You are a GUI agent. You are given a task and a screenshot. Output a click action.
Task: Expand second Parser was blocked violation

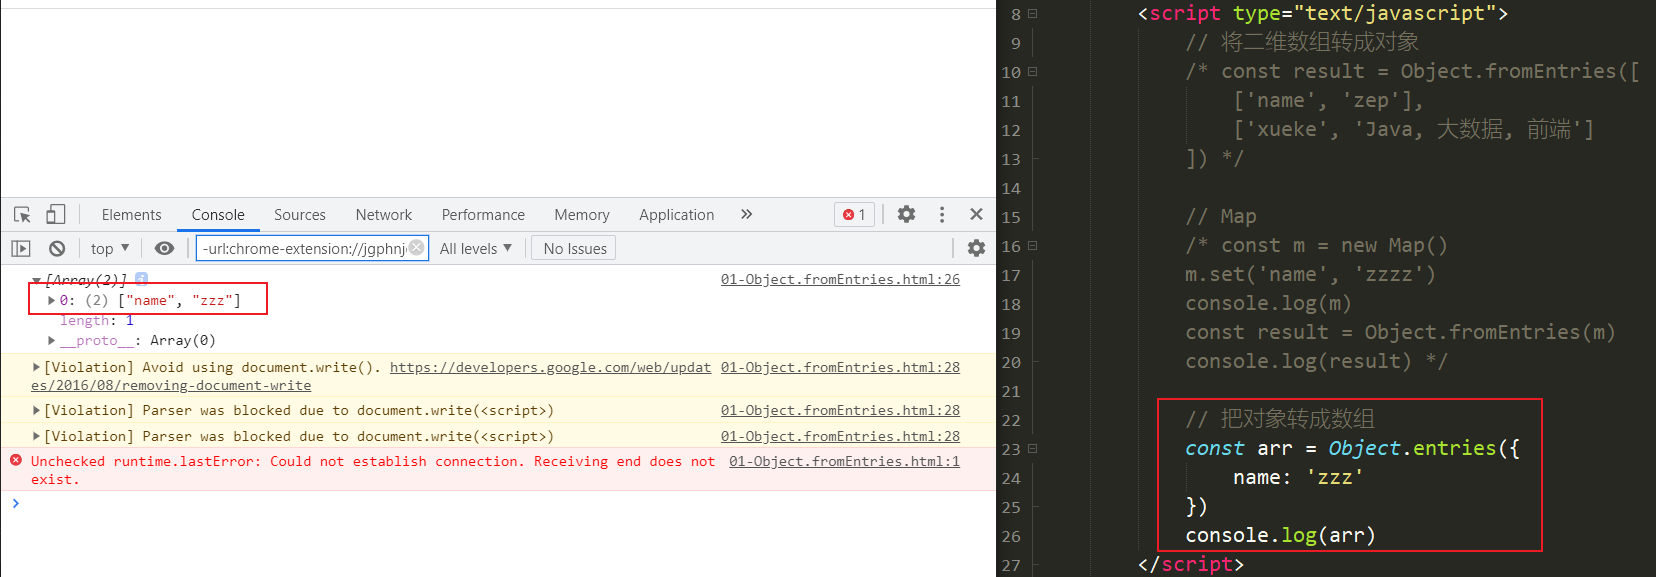click(x=36, y=436)
